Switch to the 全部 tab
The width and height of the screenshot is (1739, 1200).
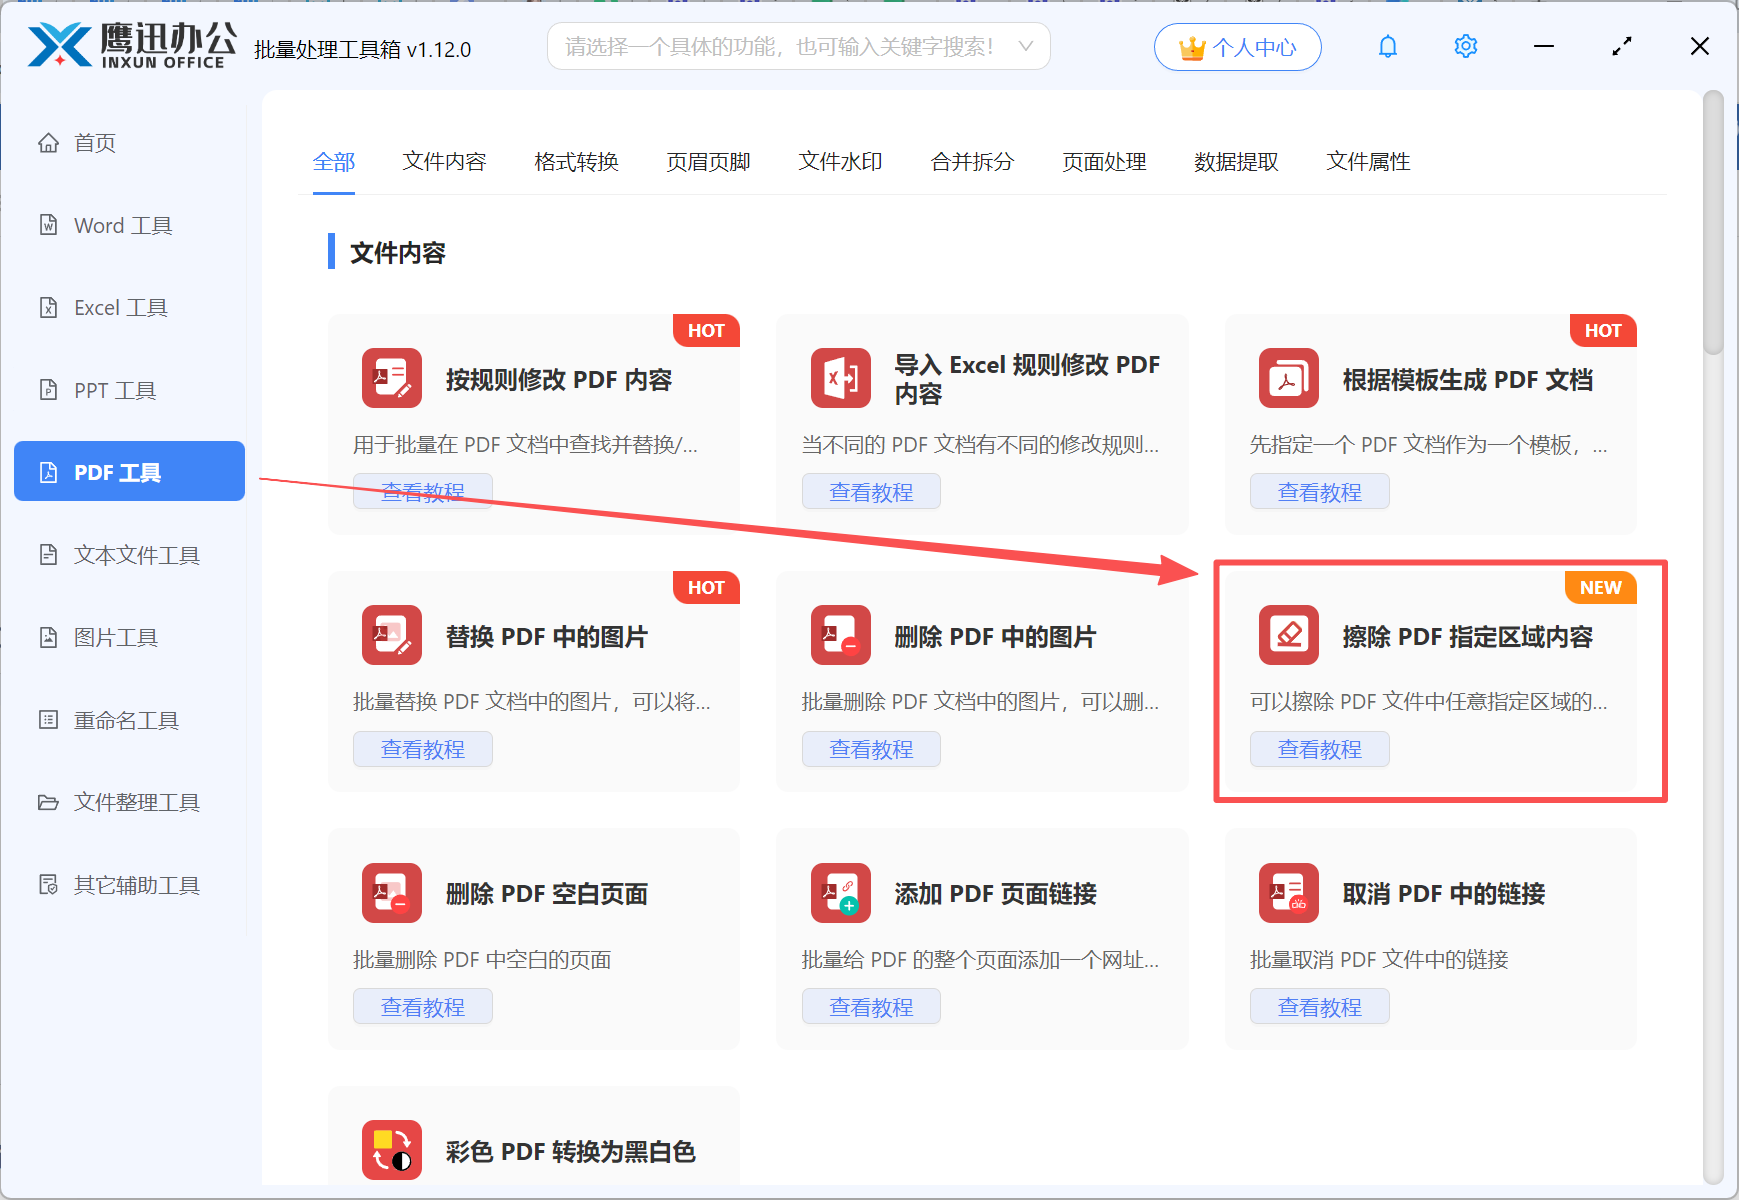coord(334,162)
